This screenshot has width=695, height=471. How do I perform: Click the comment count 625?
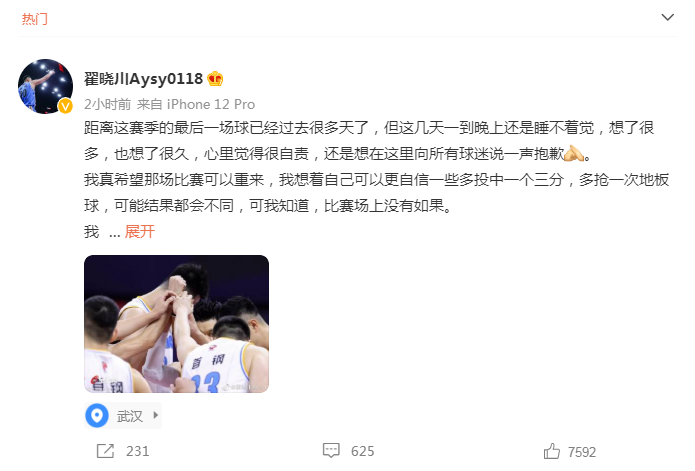pyautogui.click(x=363, y=452)
